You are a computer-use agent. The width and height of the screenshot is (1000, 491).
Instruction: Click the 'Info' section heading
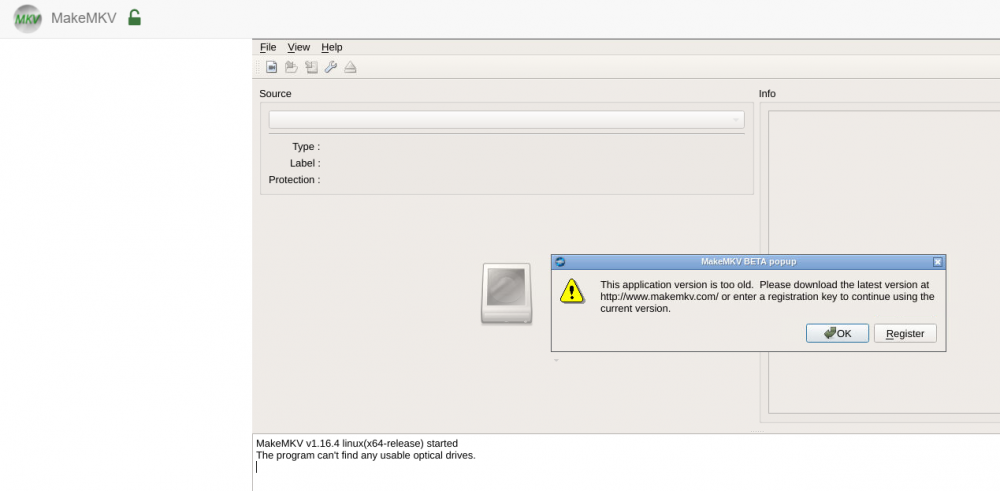(x=767, y=94)
